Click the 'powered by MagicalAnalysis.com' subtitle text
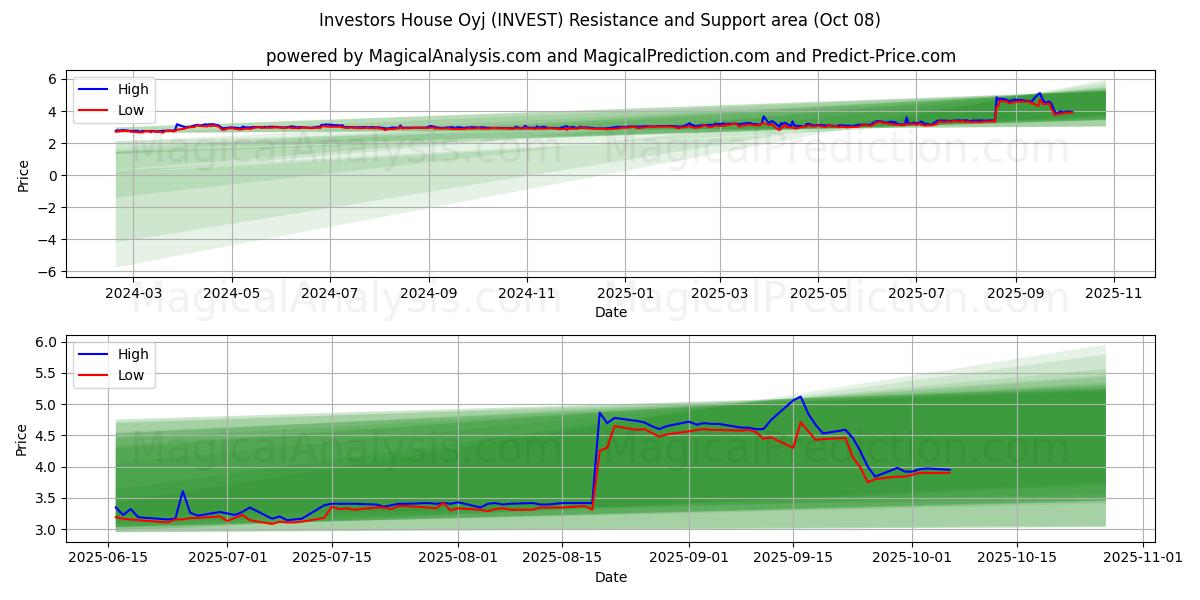The width and height of the screenshot is (1200, 600). [610, 56]
